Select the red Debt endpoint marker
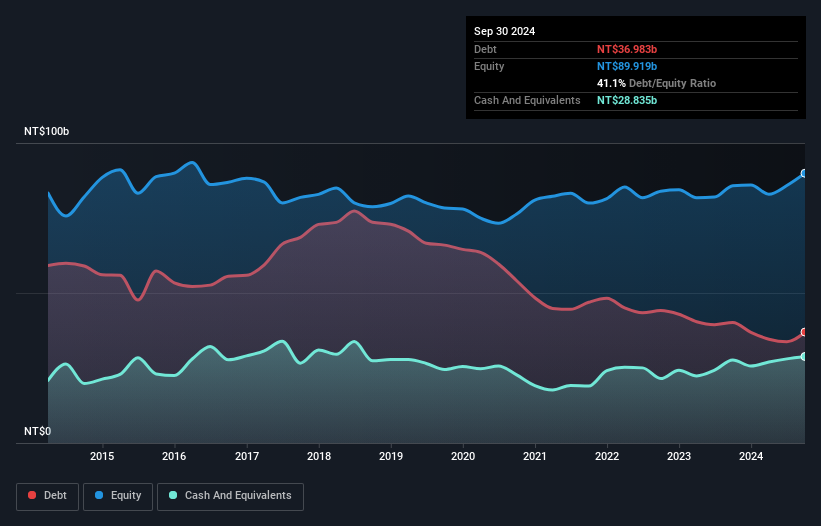Viewport: 821px width, 526px height. (804, 332)
